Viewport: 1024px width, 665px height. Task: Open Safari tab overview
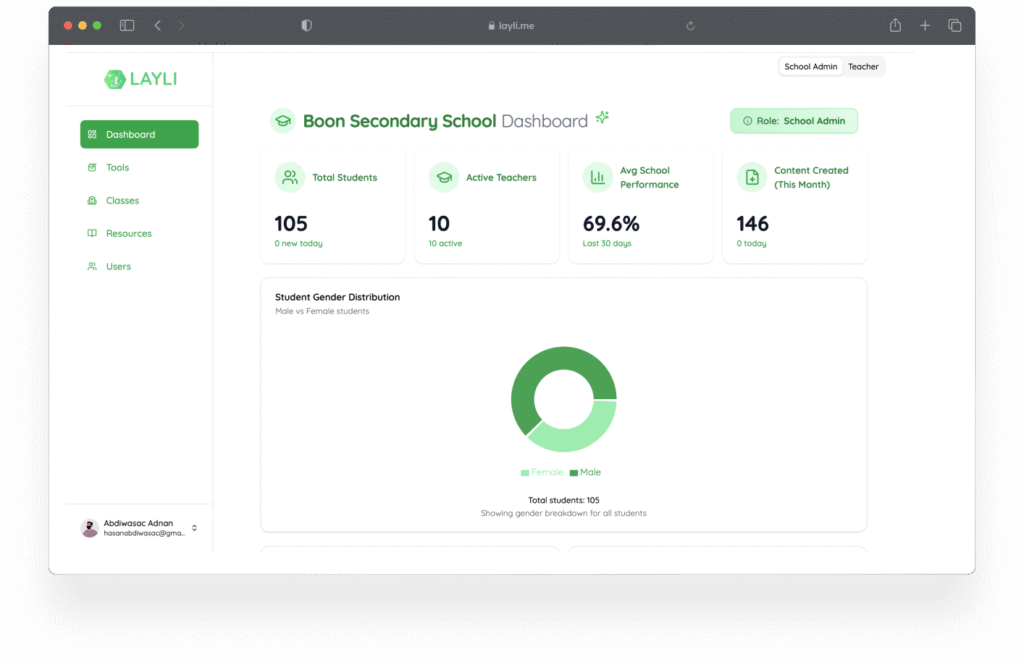pyautogui.click(x=954, y=26)
